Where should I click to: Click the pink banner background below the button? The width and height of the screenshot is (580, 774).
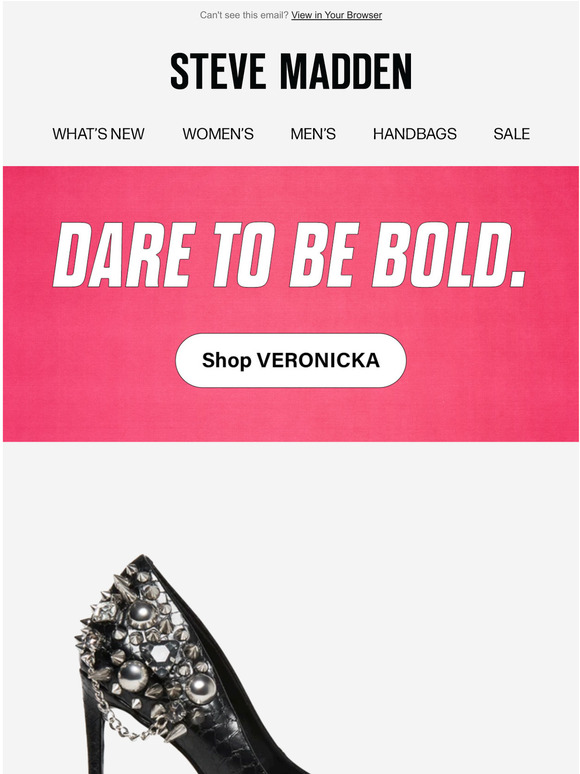tap(291, 415)
